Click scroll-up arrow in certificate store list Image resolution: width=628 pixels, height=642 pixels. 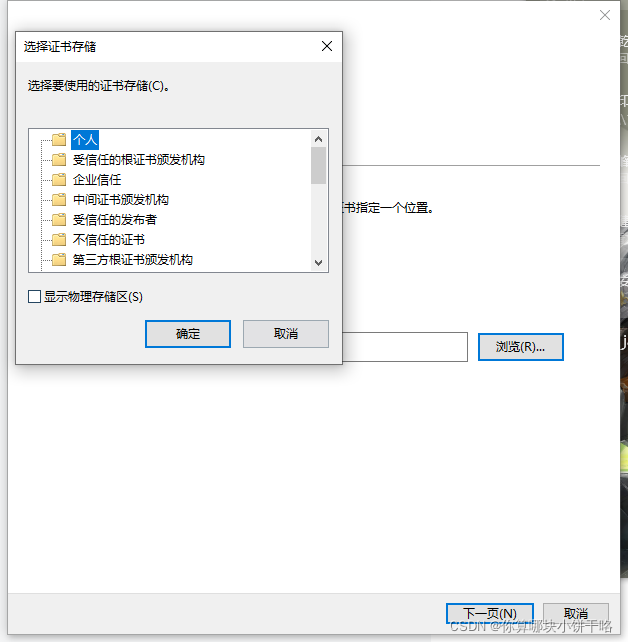click(x=319, y=139)
